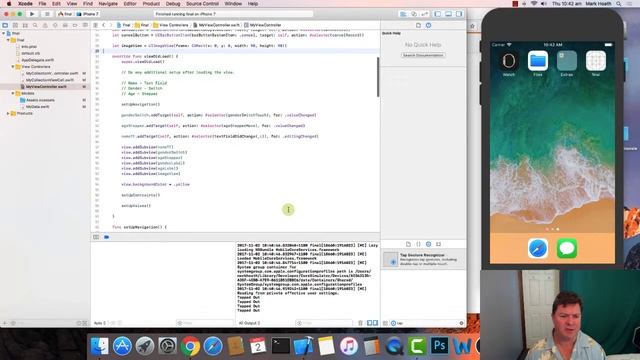The height and width of the screenshot is (360, 640).
Task: Hide the debug area via bar toggle
Action: pos(96,237)
